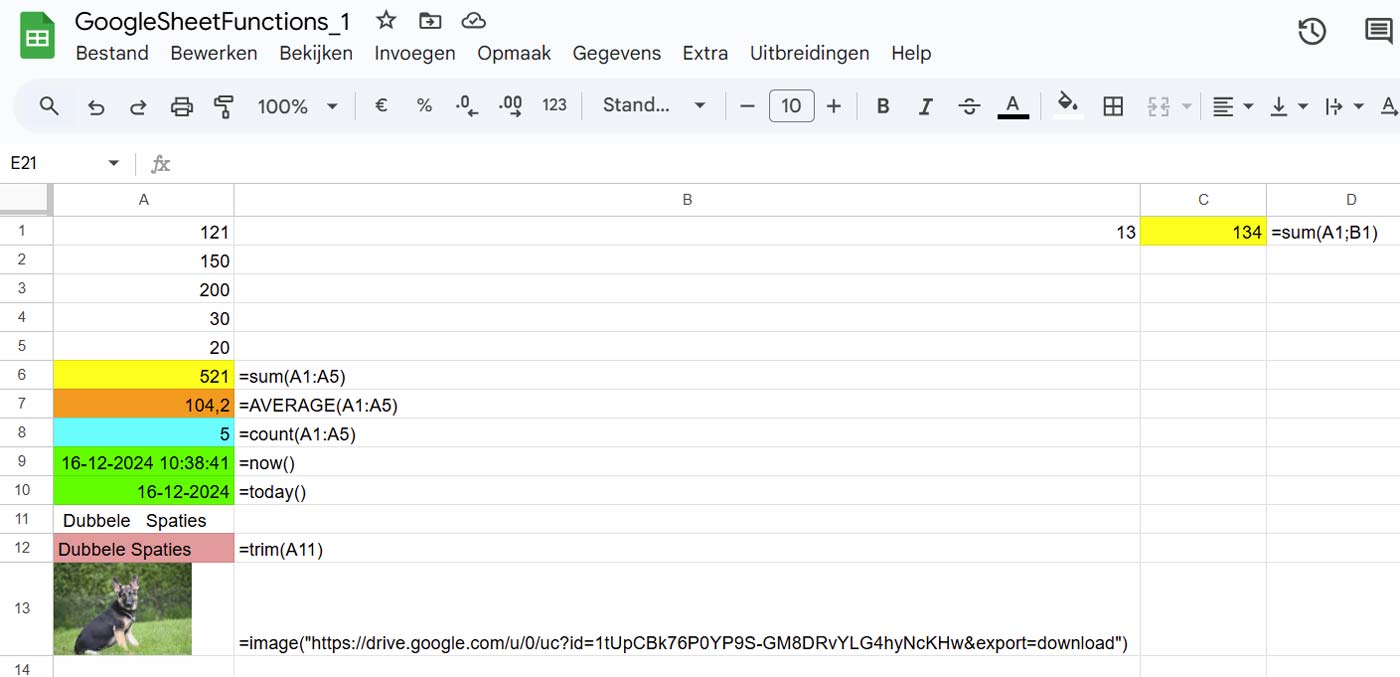Click the fill color bucket icon
Screen dimensions: 1400x677
tap(1067, 105)
